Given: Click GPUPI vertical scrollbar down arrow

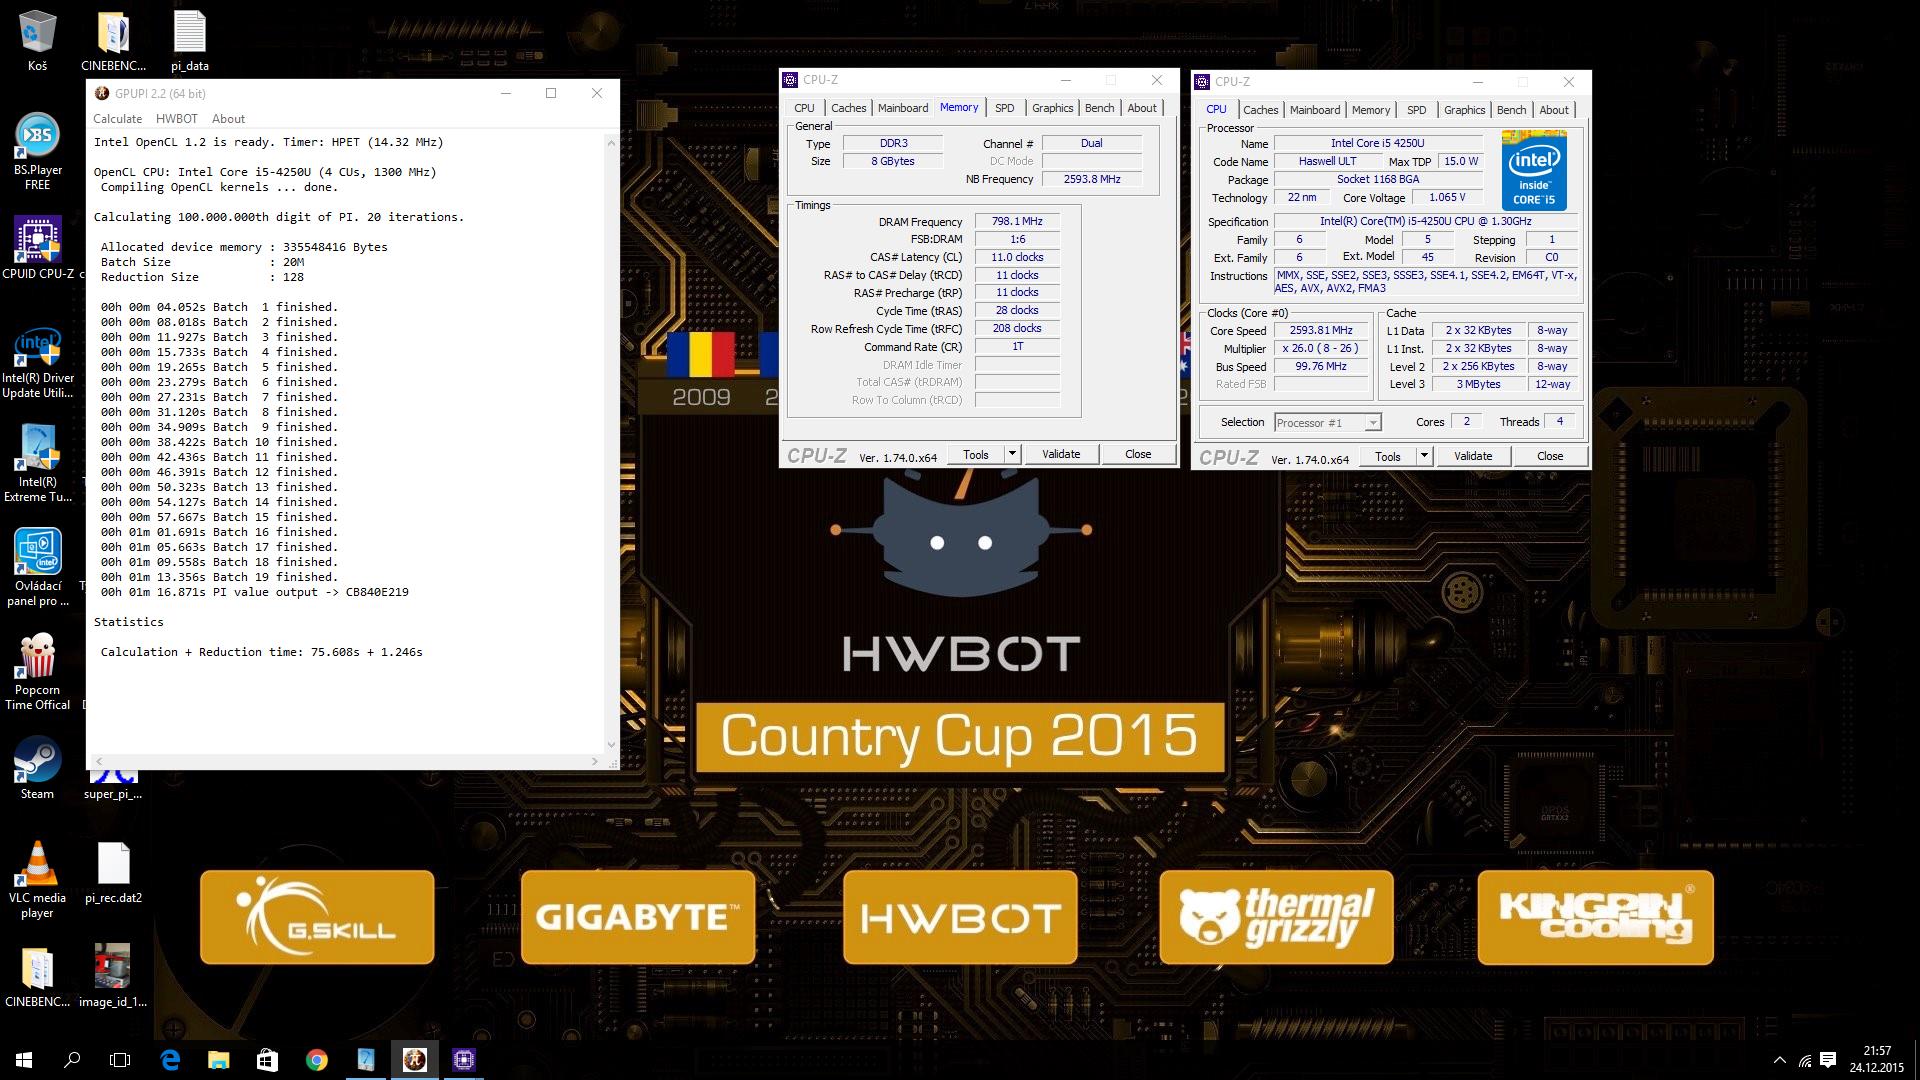Looking at the screenshot, I should pos(611,745).
